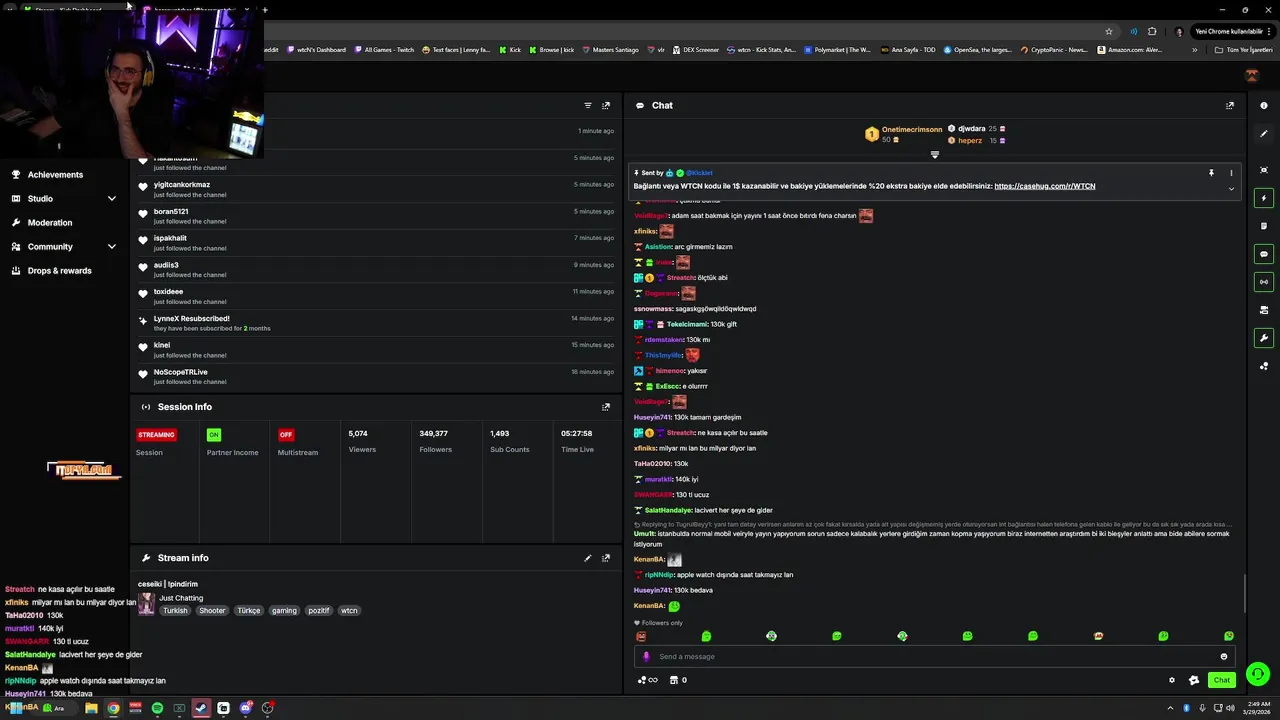Screen dimensions: 1280x720
Task: Open the Polymarket bookmark
Action: click(x=837, y=50)
